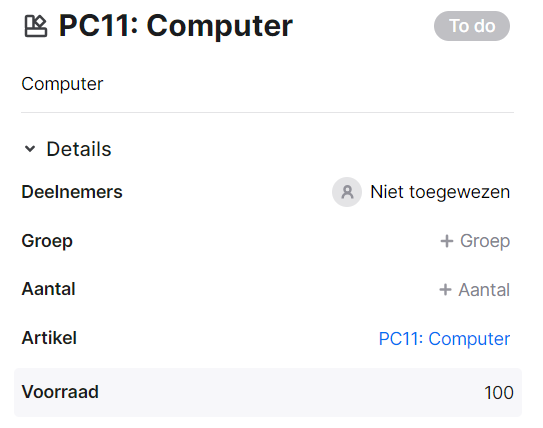Add a quantity via + Aantal

coord(474,290)
